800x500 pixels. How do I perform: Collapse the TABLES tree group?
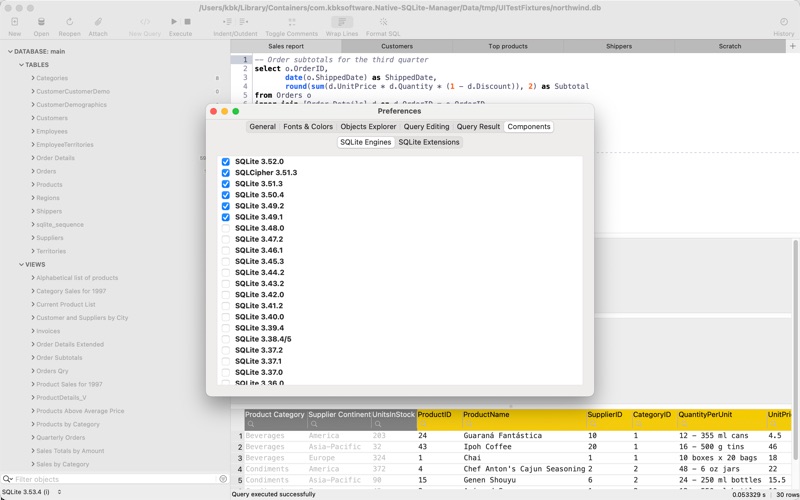[x=21, y=65]
